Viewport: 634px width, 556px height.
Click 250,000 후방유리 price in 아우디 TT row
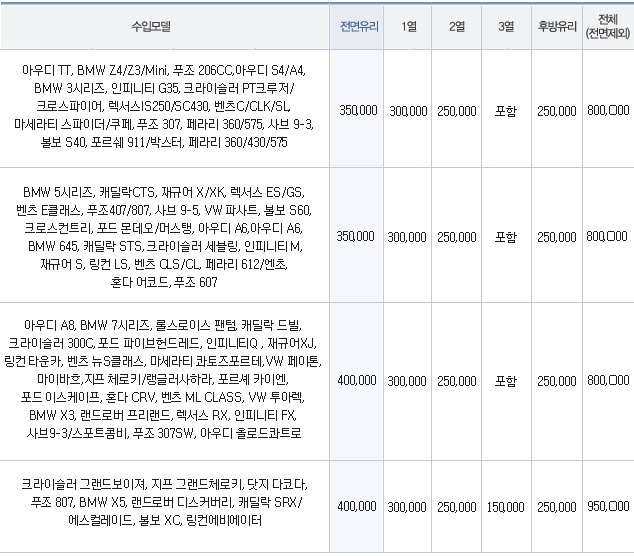click(557, 111)
